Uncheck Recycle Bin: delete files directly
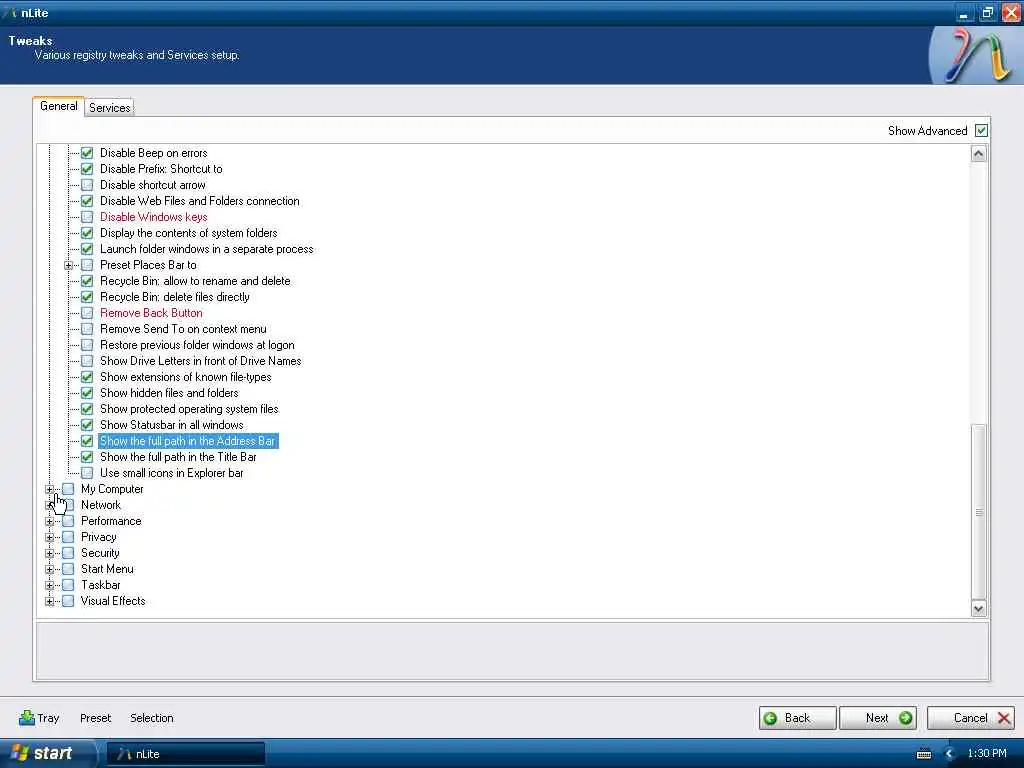Viewport: 1024px width, 768px height. tap(87, 297)
